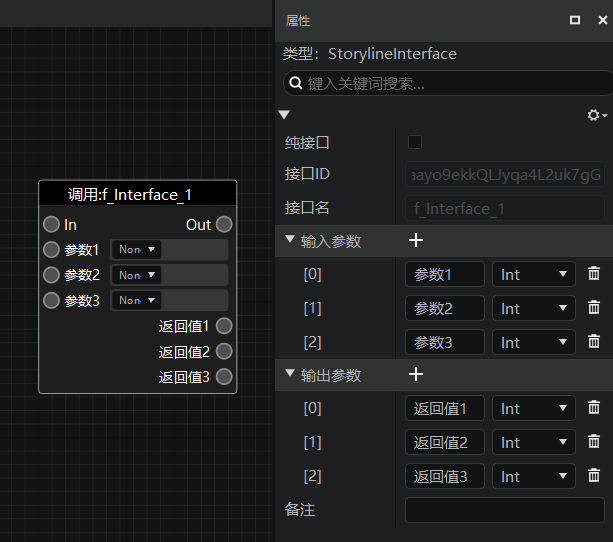Remove input parameter 参数2 via trash icon

[x=593, y=307]
